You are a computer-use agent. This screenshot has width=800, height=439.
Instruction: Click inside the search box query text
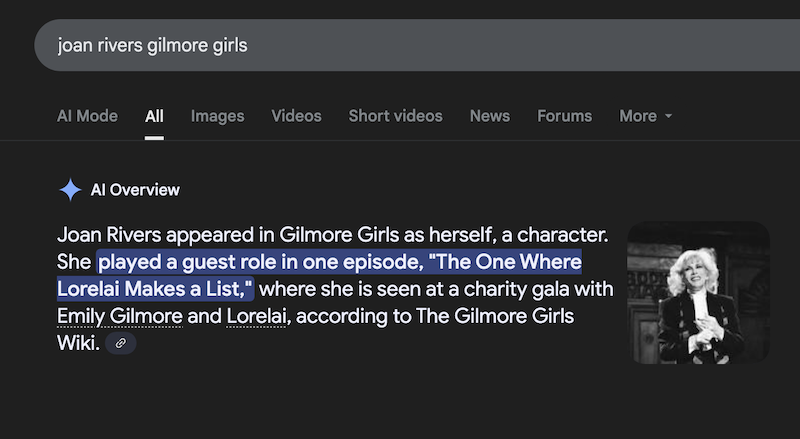pyautogui.click(x=153, y=45)
